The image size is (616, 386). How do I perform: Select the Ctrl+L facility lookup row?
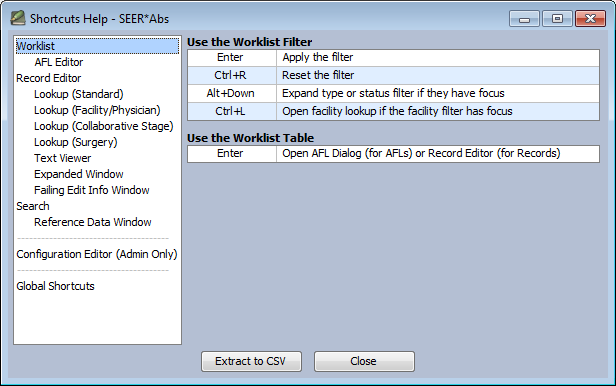tap(393, 112)
